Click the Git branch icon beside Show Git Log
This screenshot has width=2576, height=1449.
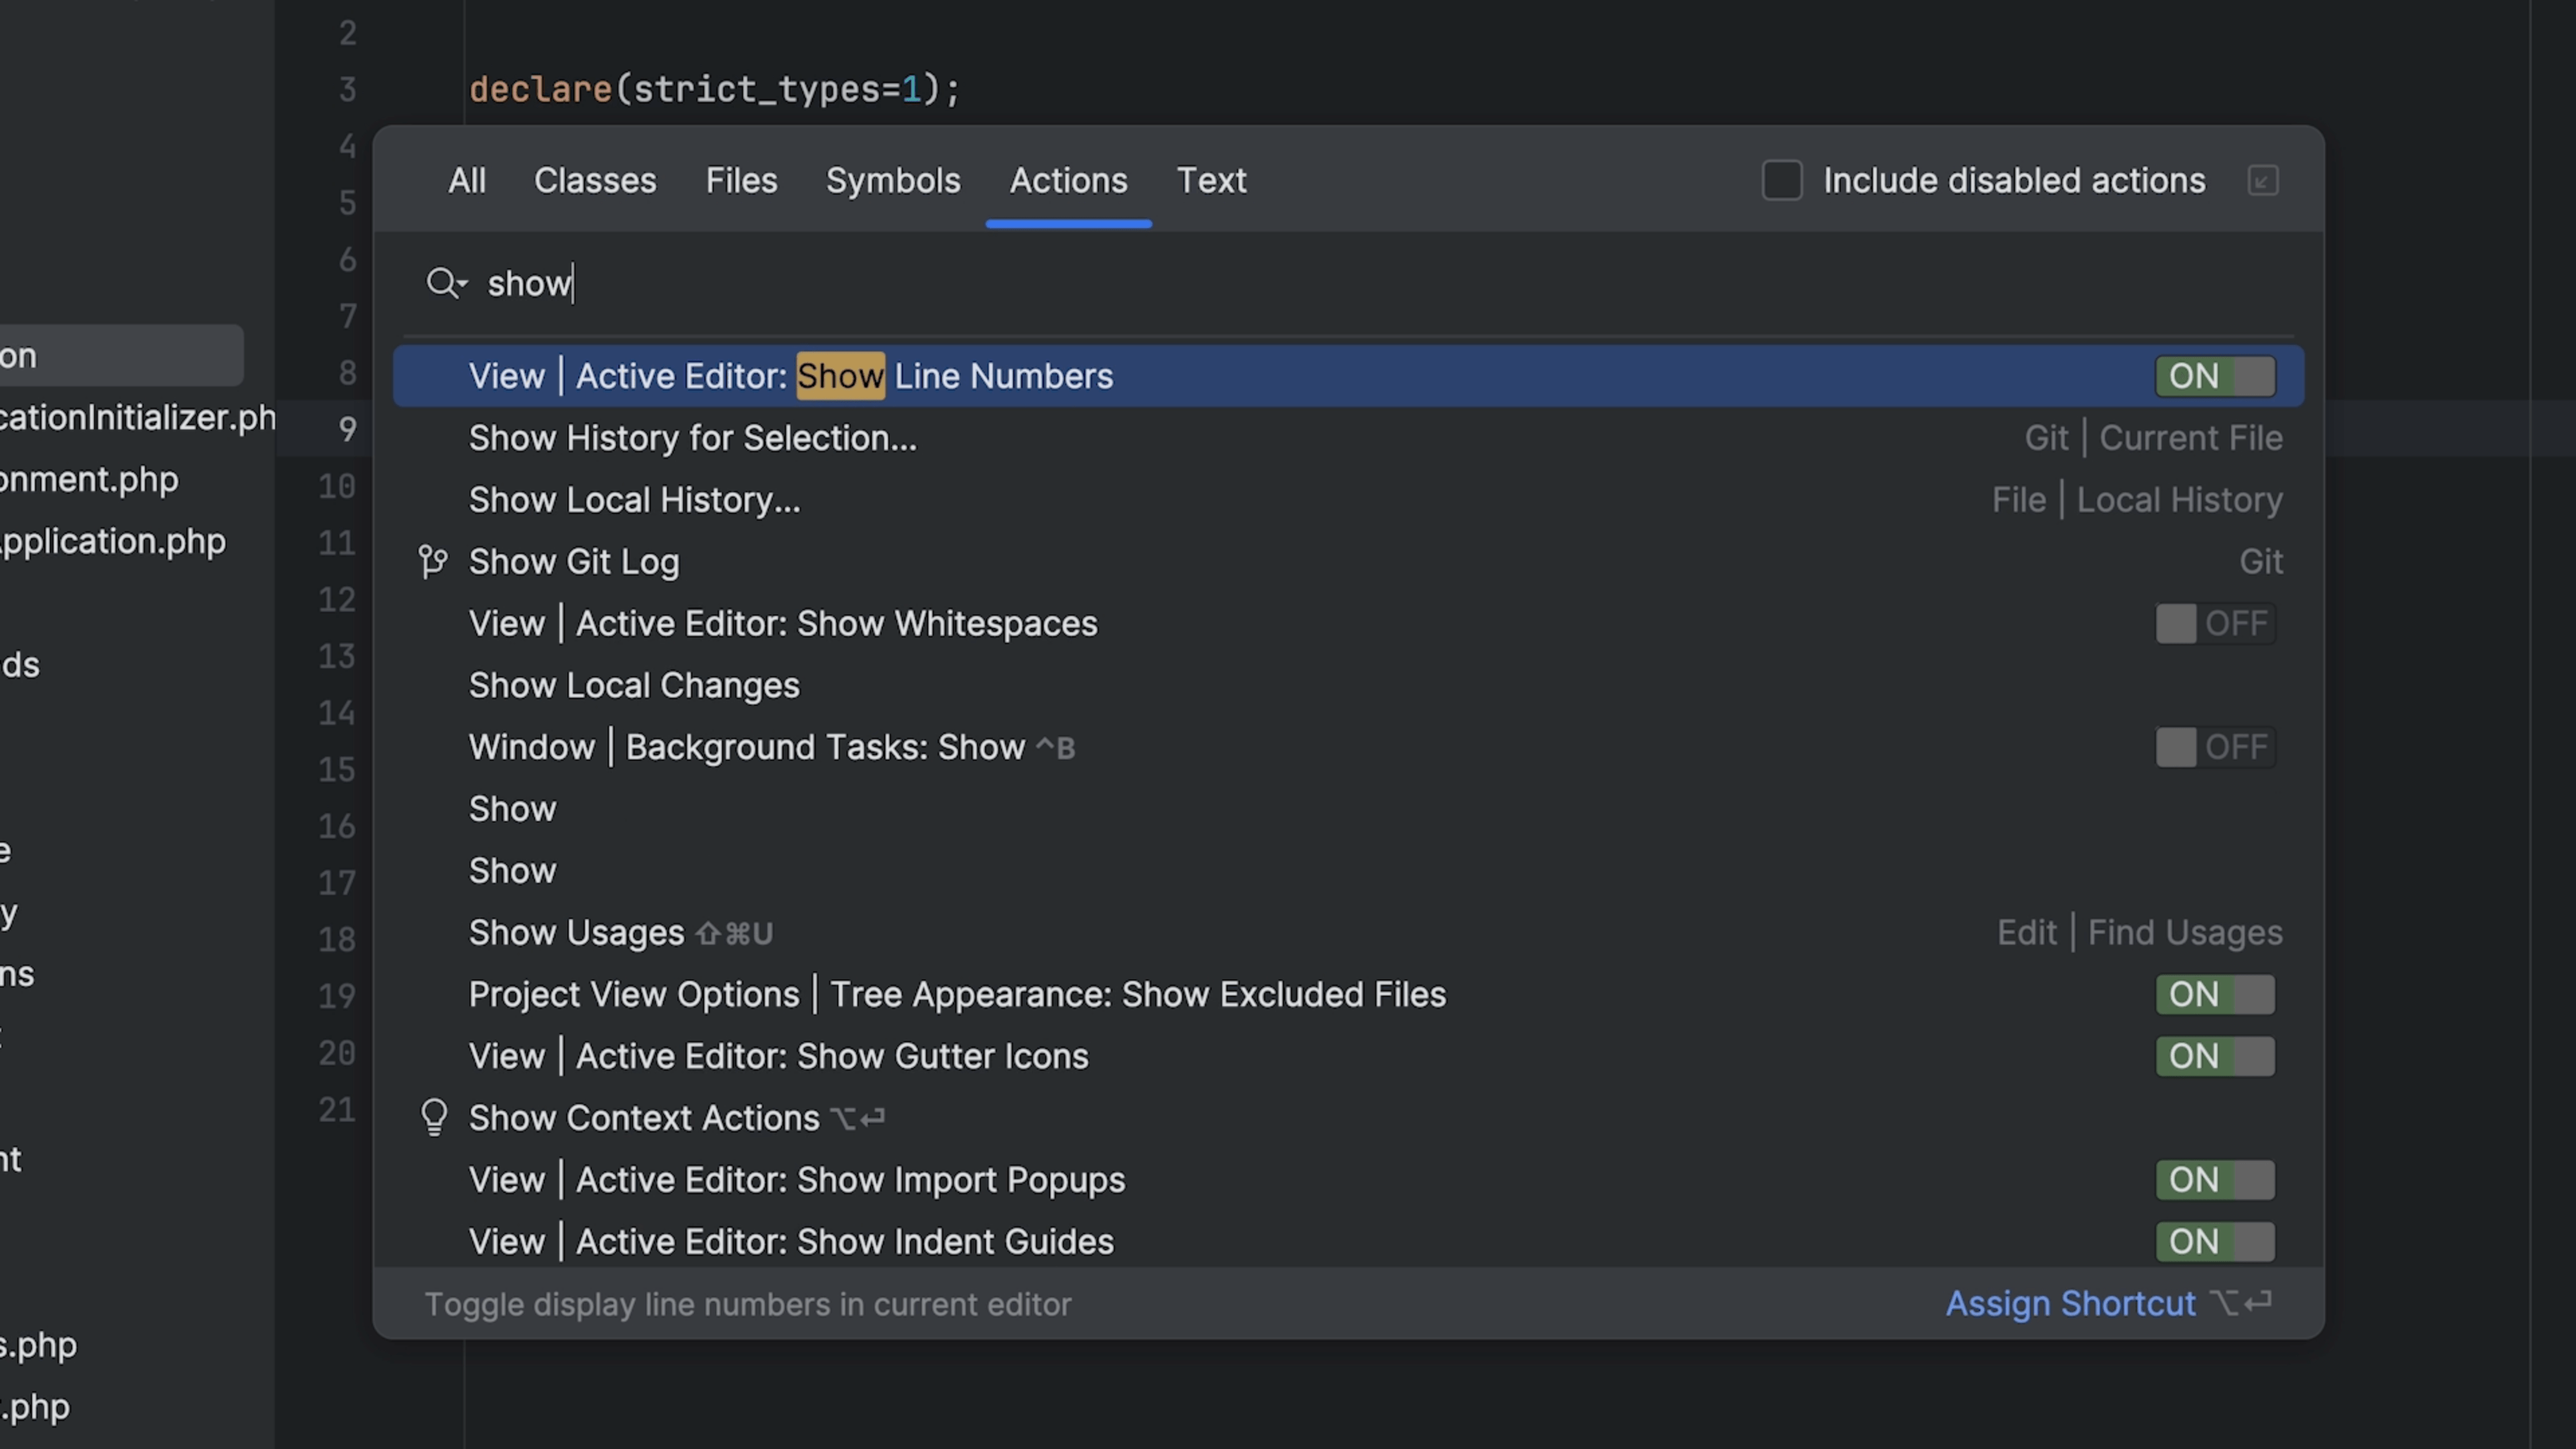(433, 561)
